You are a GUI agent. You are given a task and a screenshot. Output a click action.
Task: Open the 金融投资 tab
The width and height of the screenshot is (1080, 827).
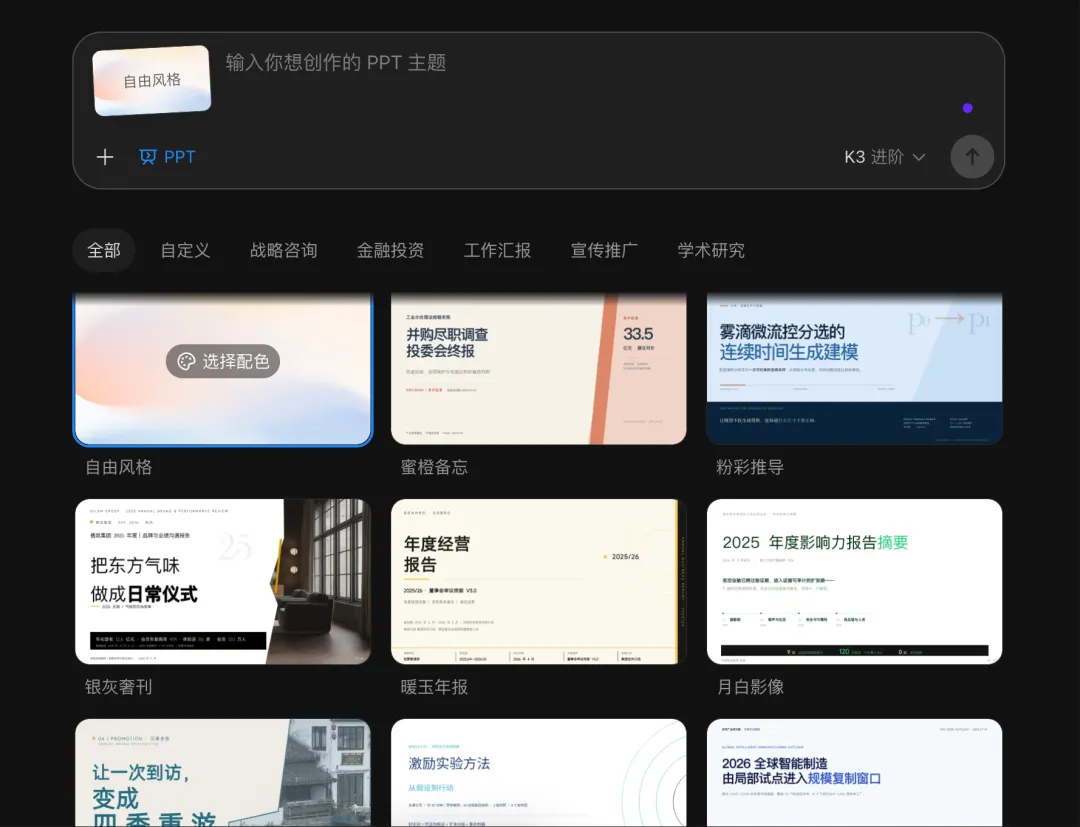(391, 250)
